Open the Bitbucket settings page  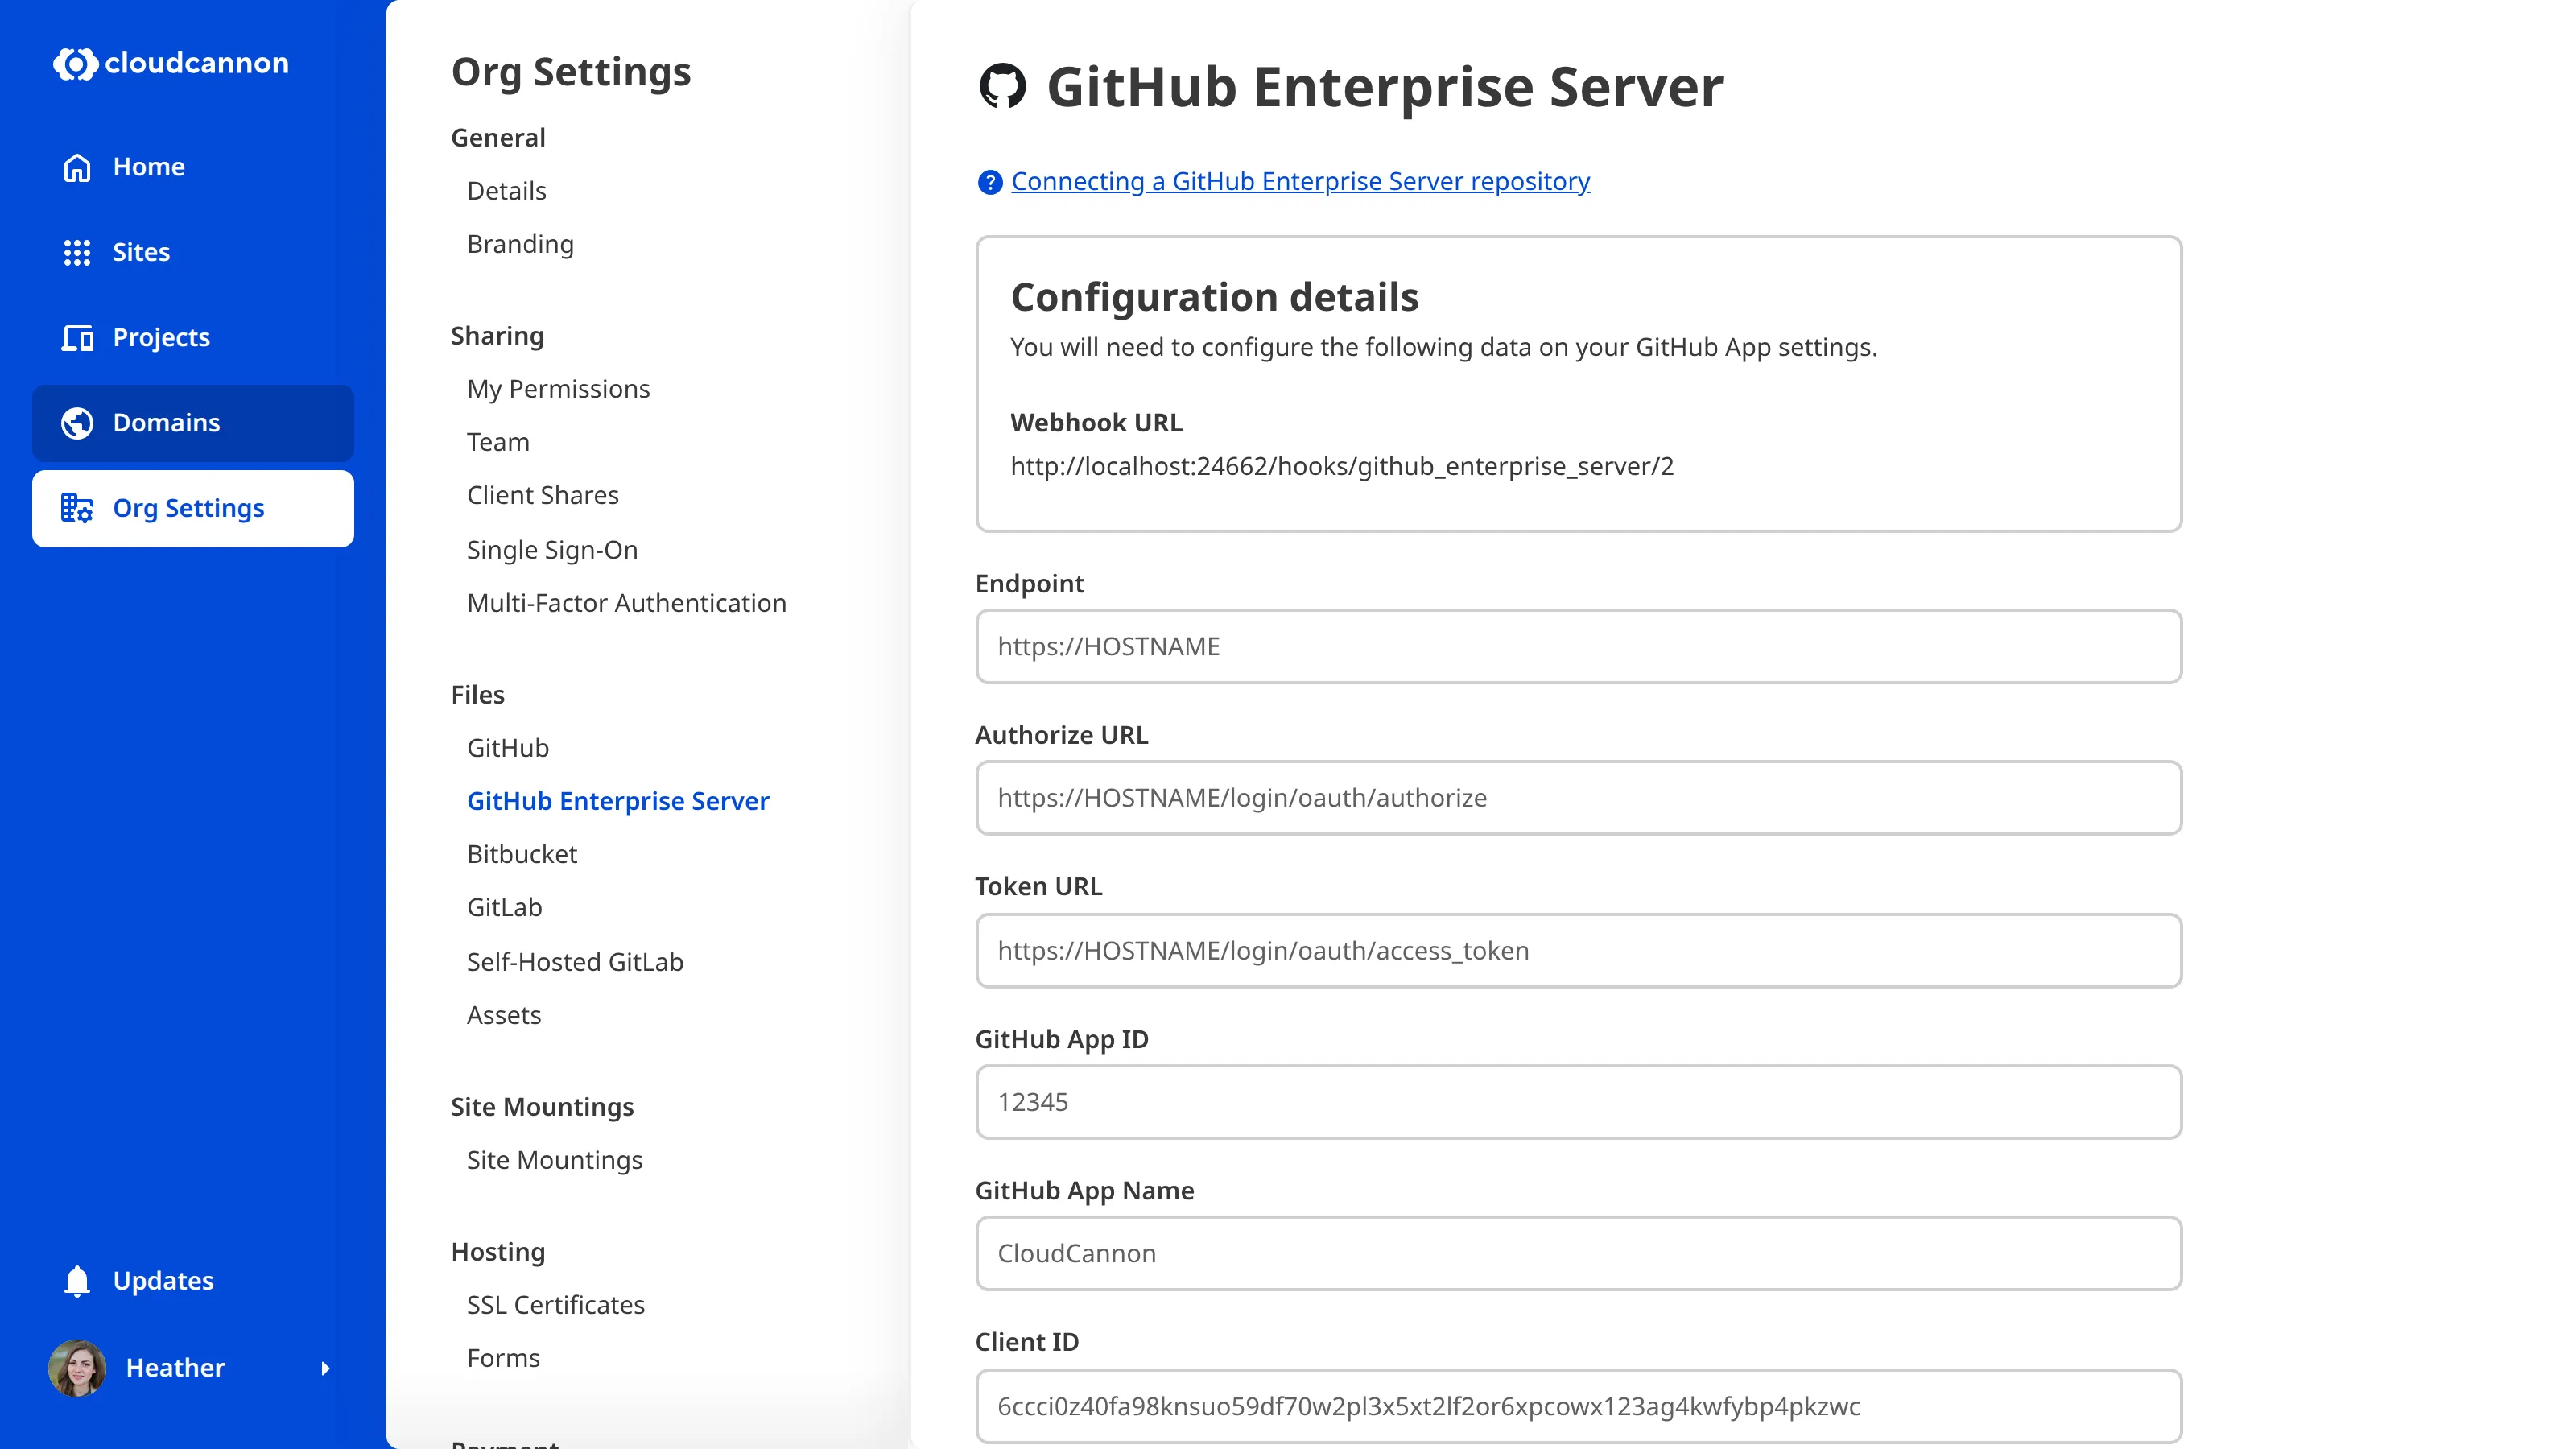click(x=522, y=853)
